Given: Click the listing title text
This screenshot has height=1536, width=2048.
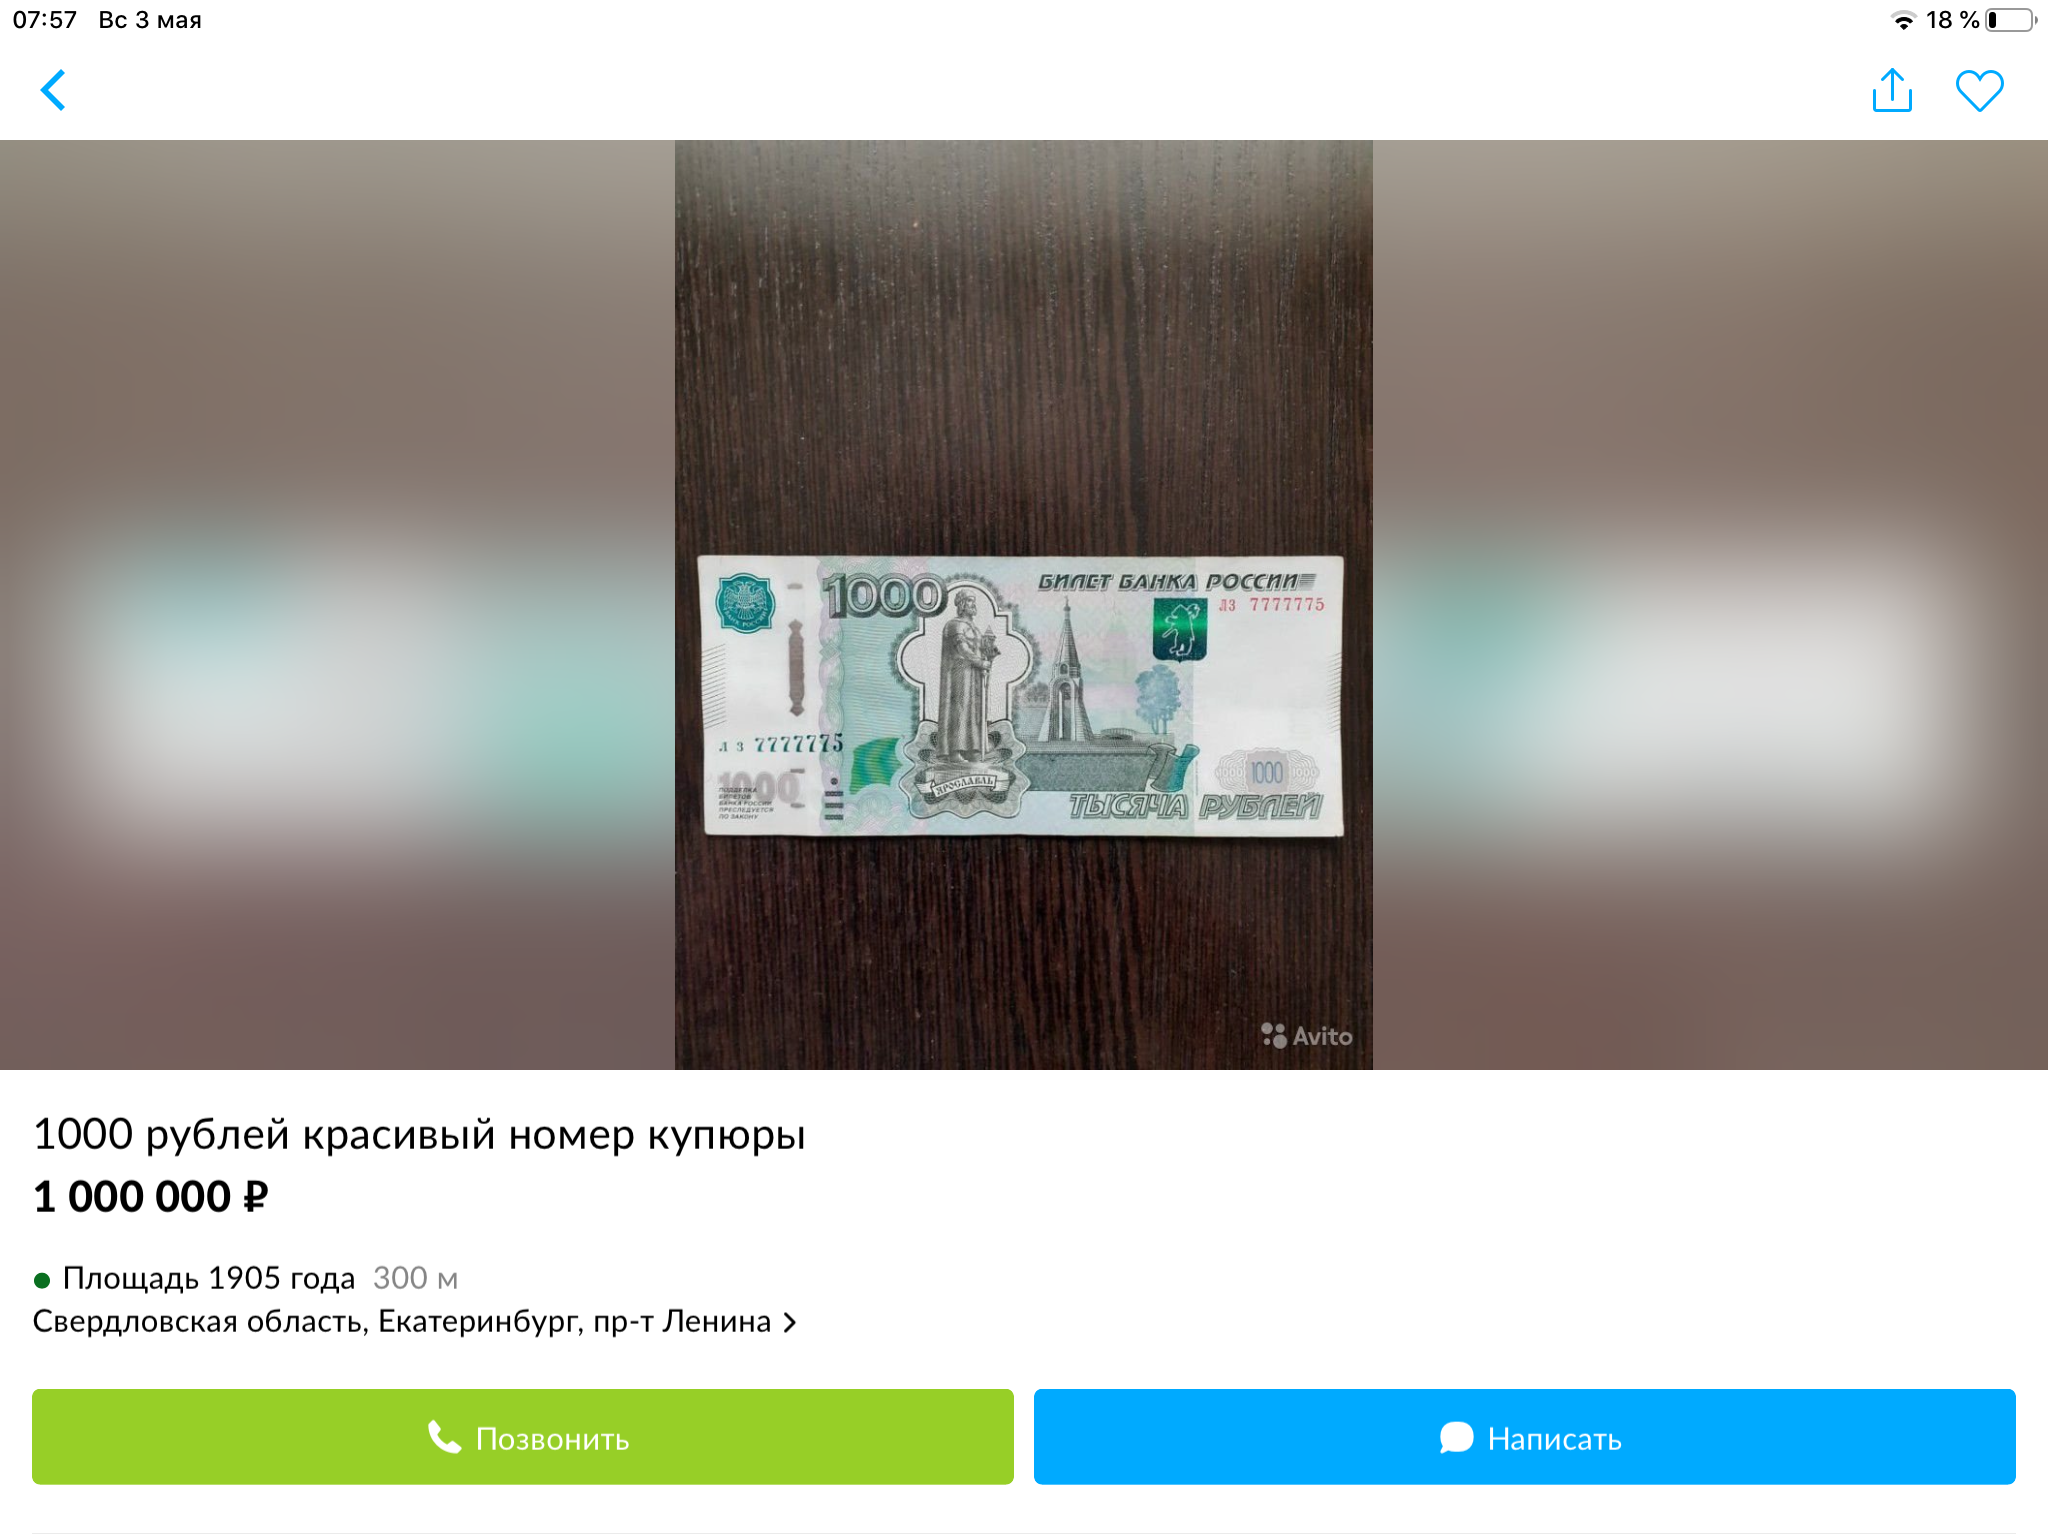Looking at the screenshot, I should coord(419,1135).
